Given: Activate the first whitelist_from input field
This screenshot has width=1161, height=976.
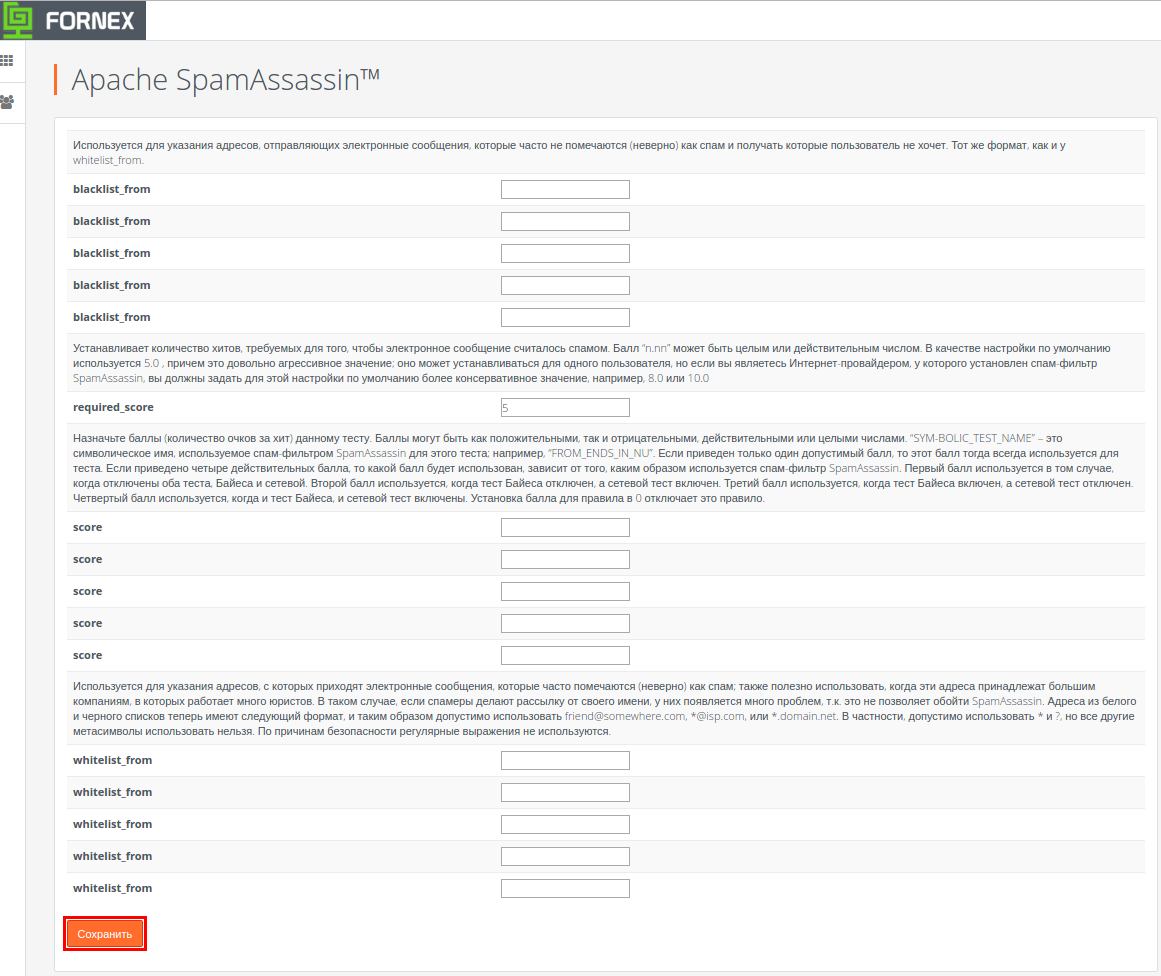Looking at the screenshot, I should click(x=565, y=761).
